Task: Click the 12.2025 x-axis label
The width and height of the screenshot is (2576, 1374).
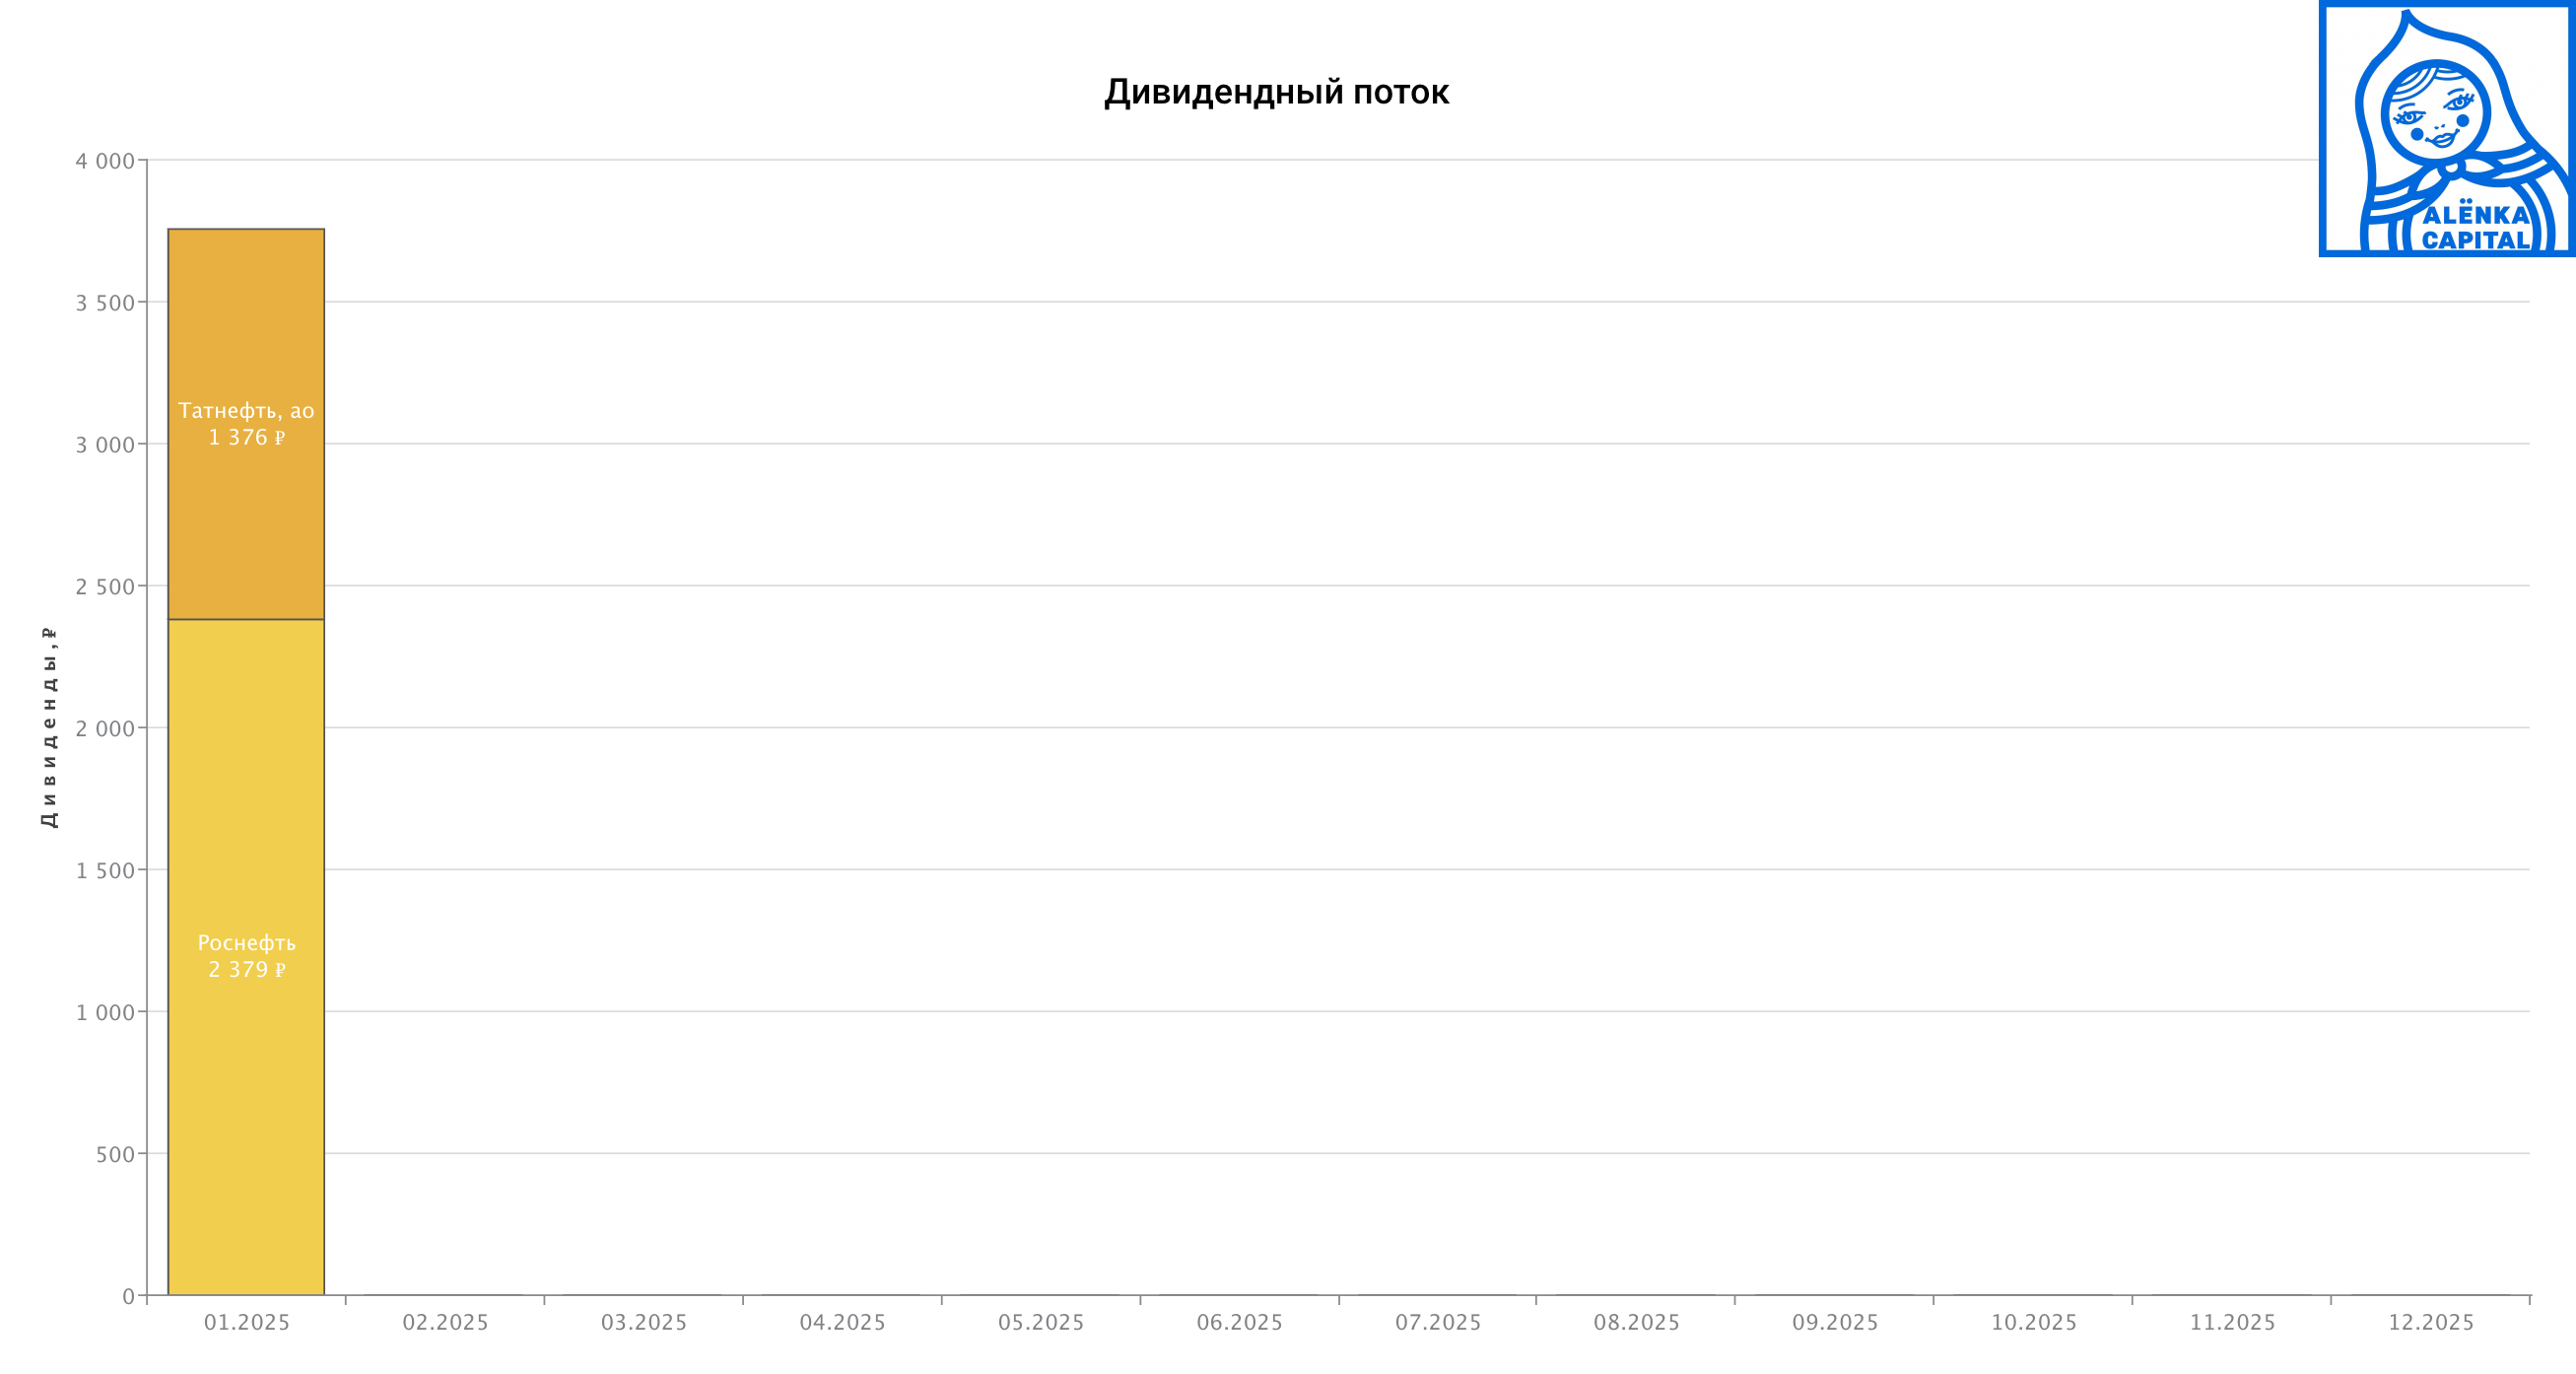Action: [x=2431, y=1322]
